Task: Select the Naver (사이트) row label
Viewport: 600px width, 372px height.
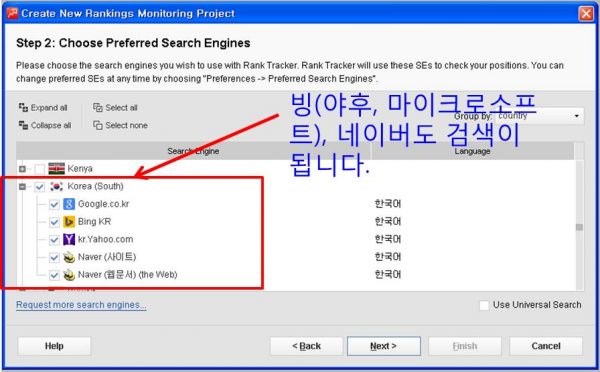Action: click(107, 257)
